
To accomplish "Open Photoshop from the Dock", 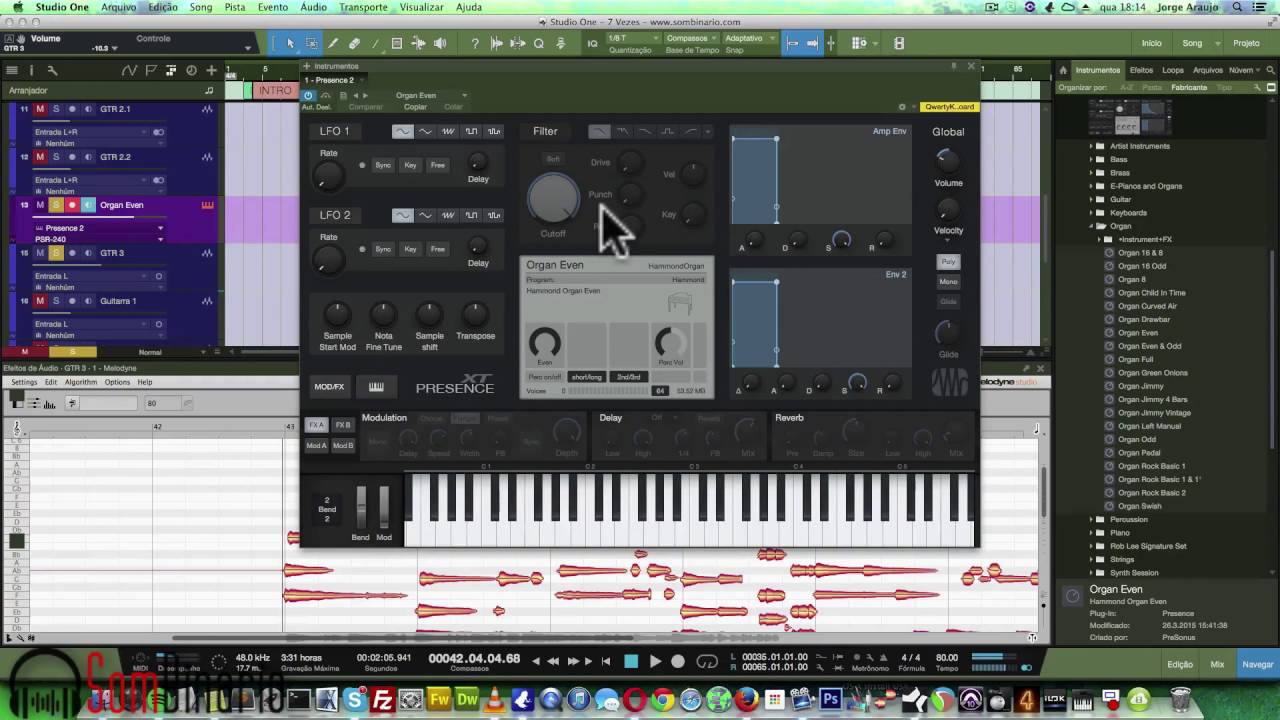I will 830,699.
